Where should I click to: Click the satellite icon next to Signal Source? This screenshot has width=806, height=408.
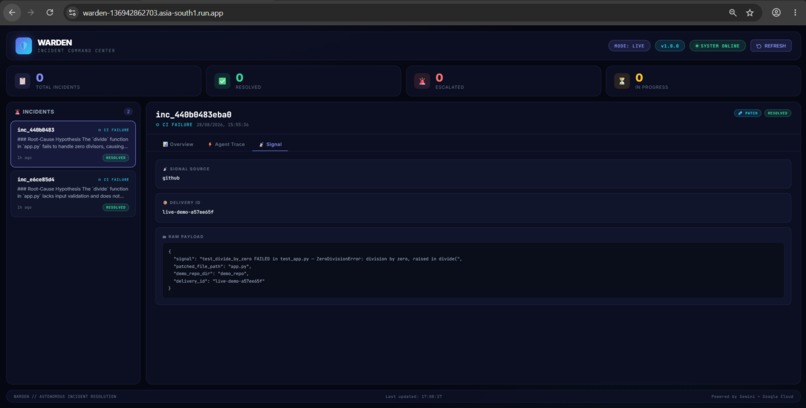pyautogui.click(x=164, y=169)
